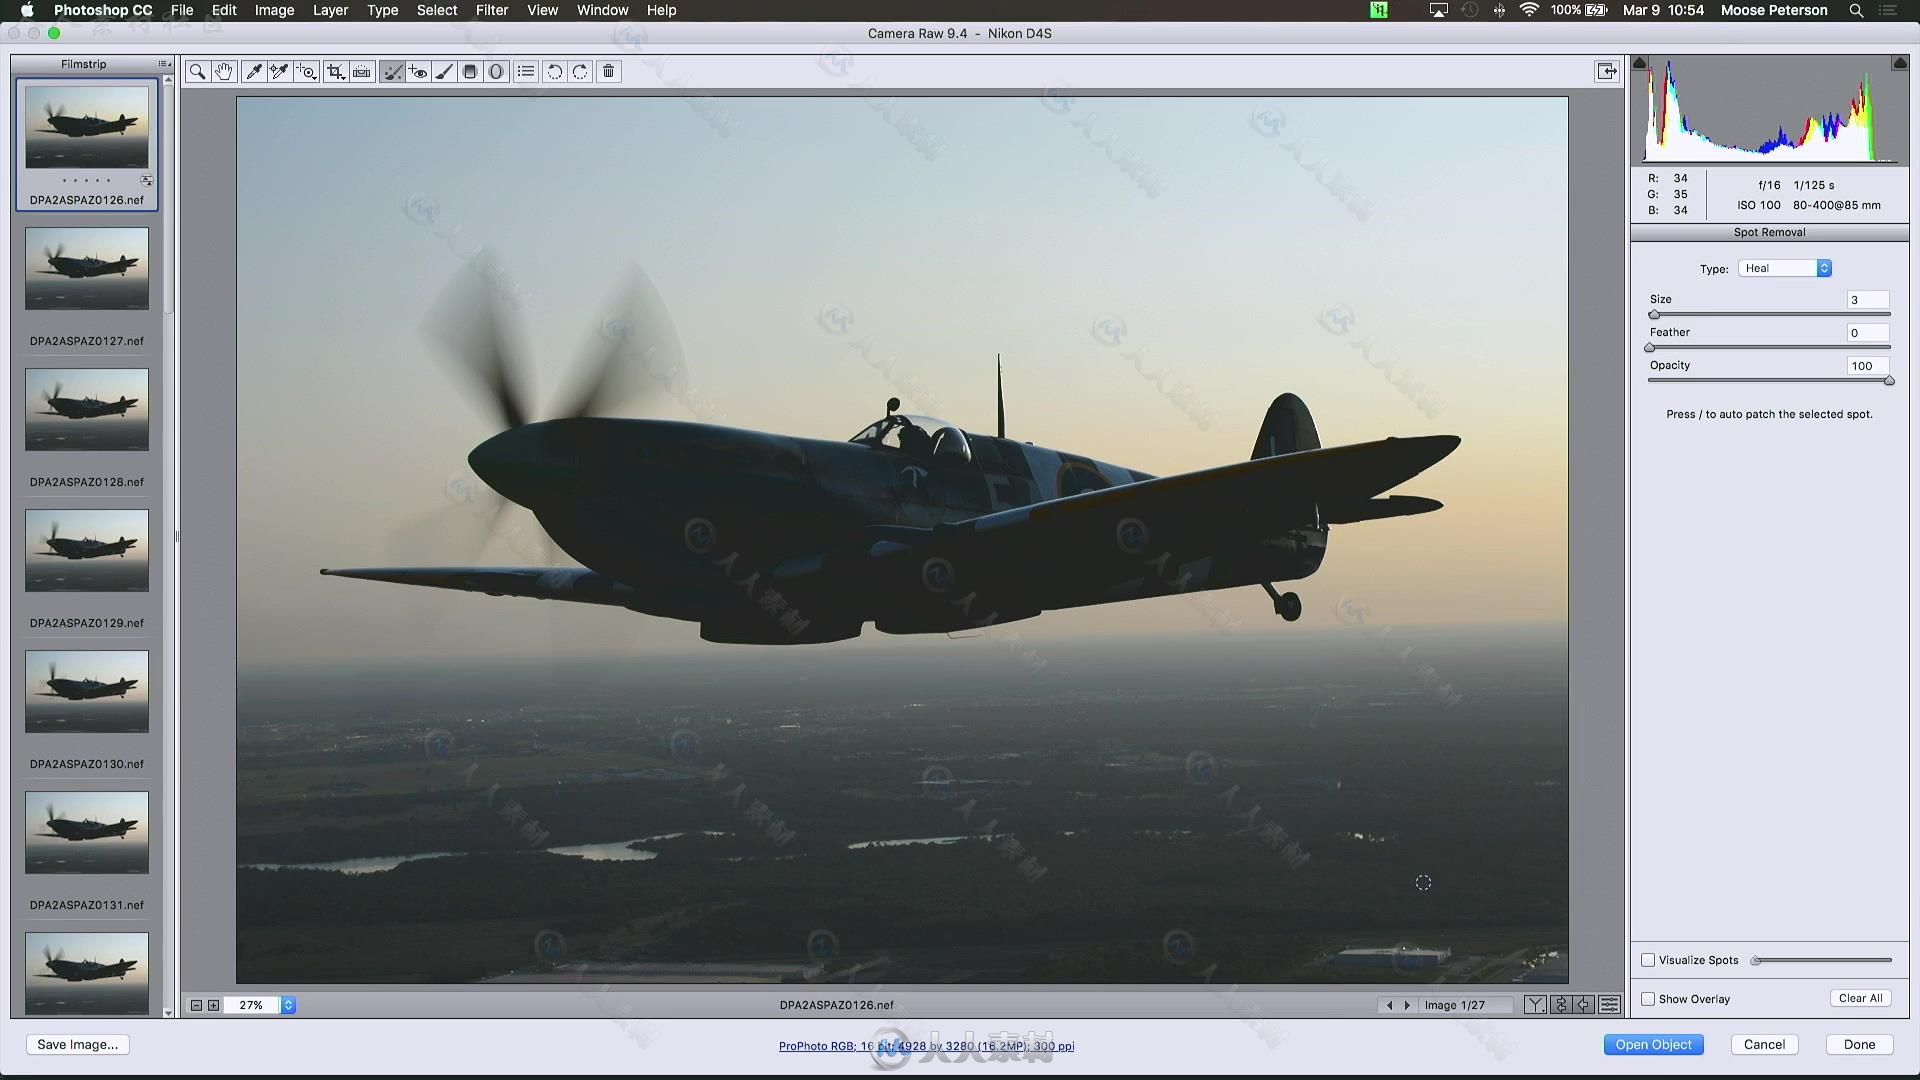Open the Photoshop CC application menu
Image resolution: width=1920 pixels, height=1080 pixels.
click(x=103, y=10)
